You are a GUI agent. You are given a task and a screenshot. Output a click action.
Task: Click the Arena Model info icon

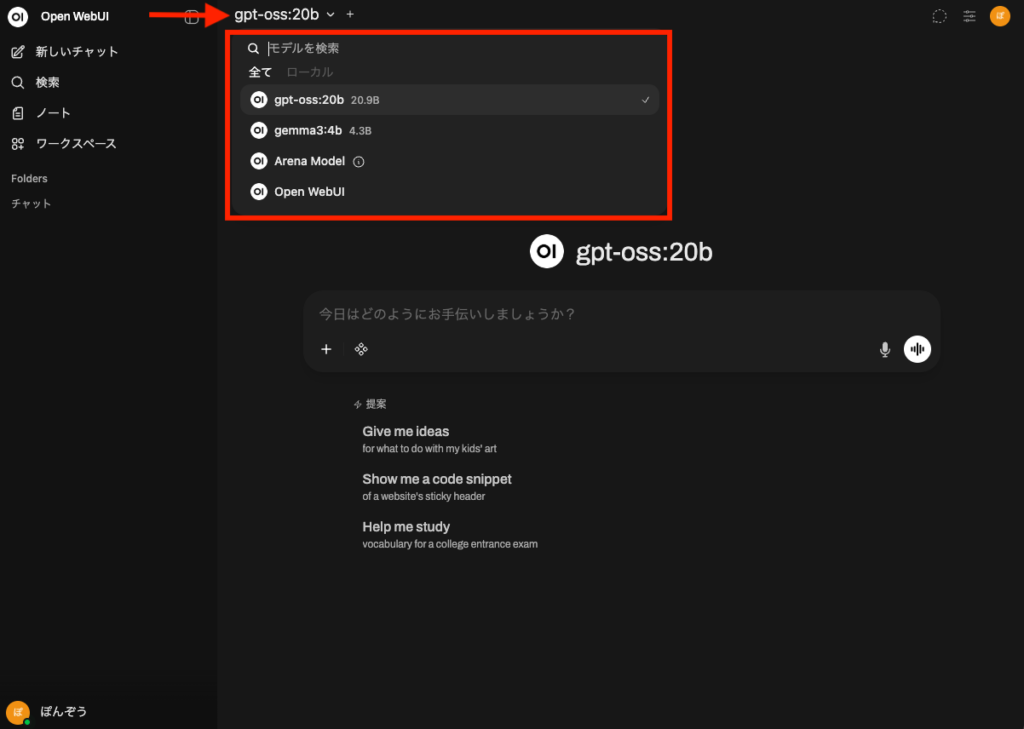coord(359,161)
